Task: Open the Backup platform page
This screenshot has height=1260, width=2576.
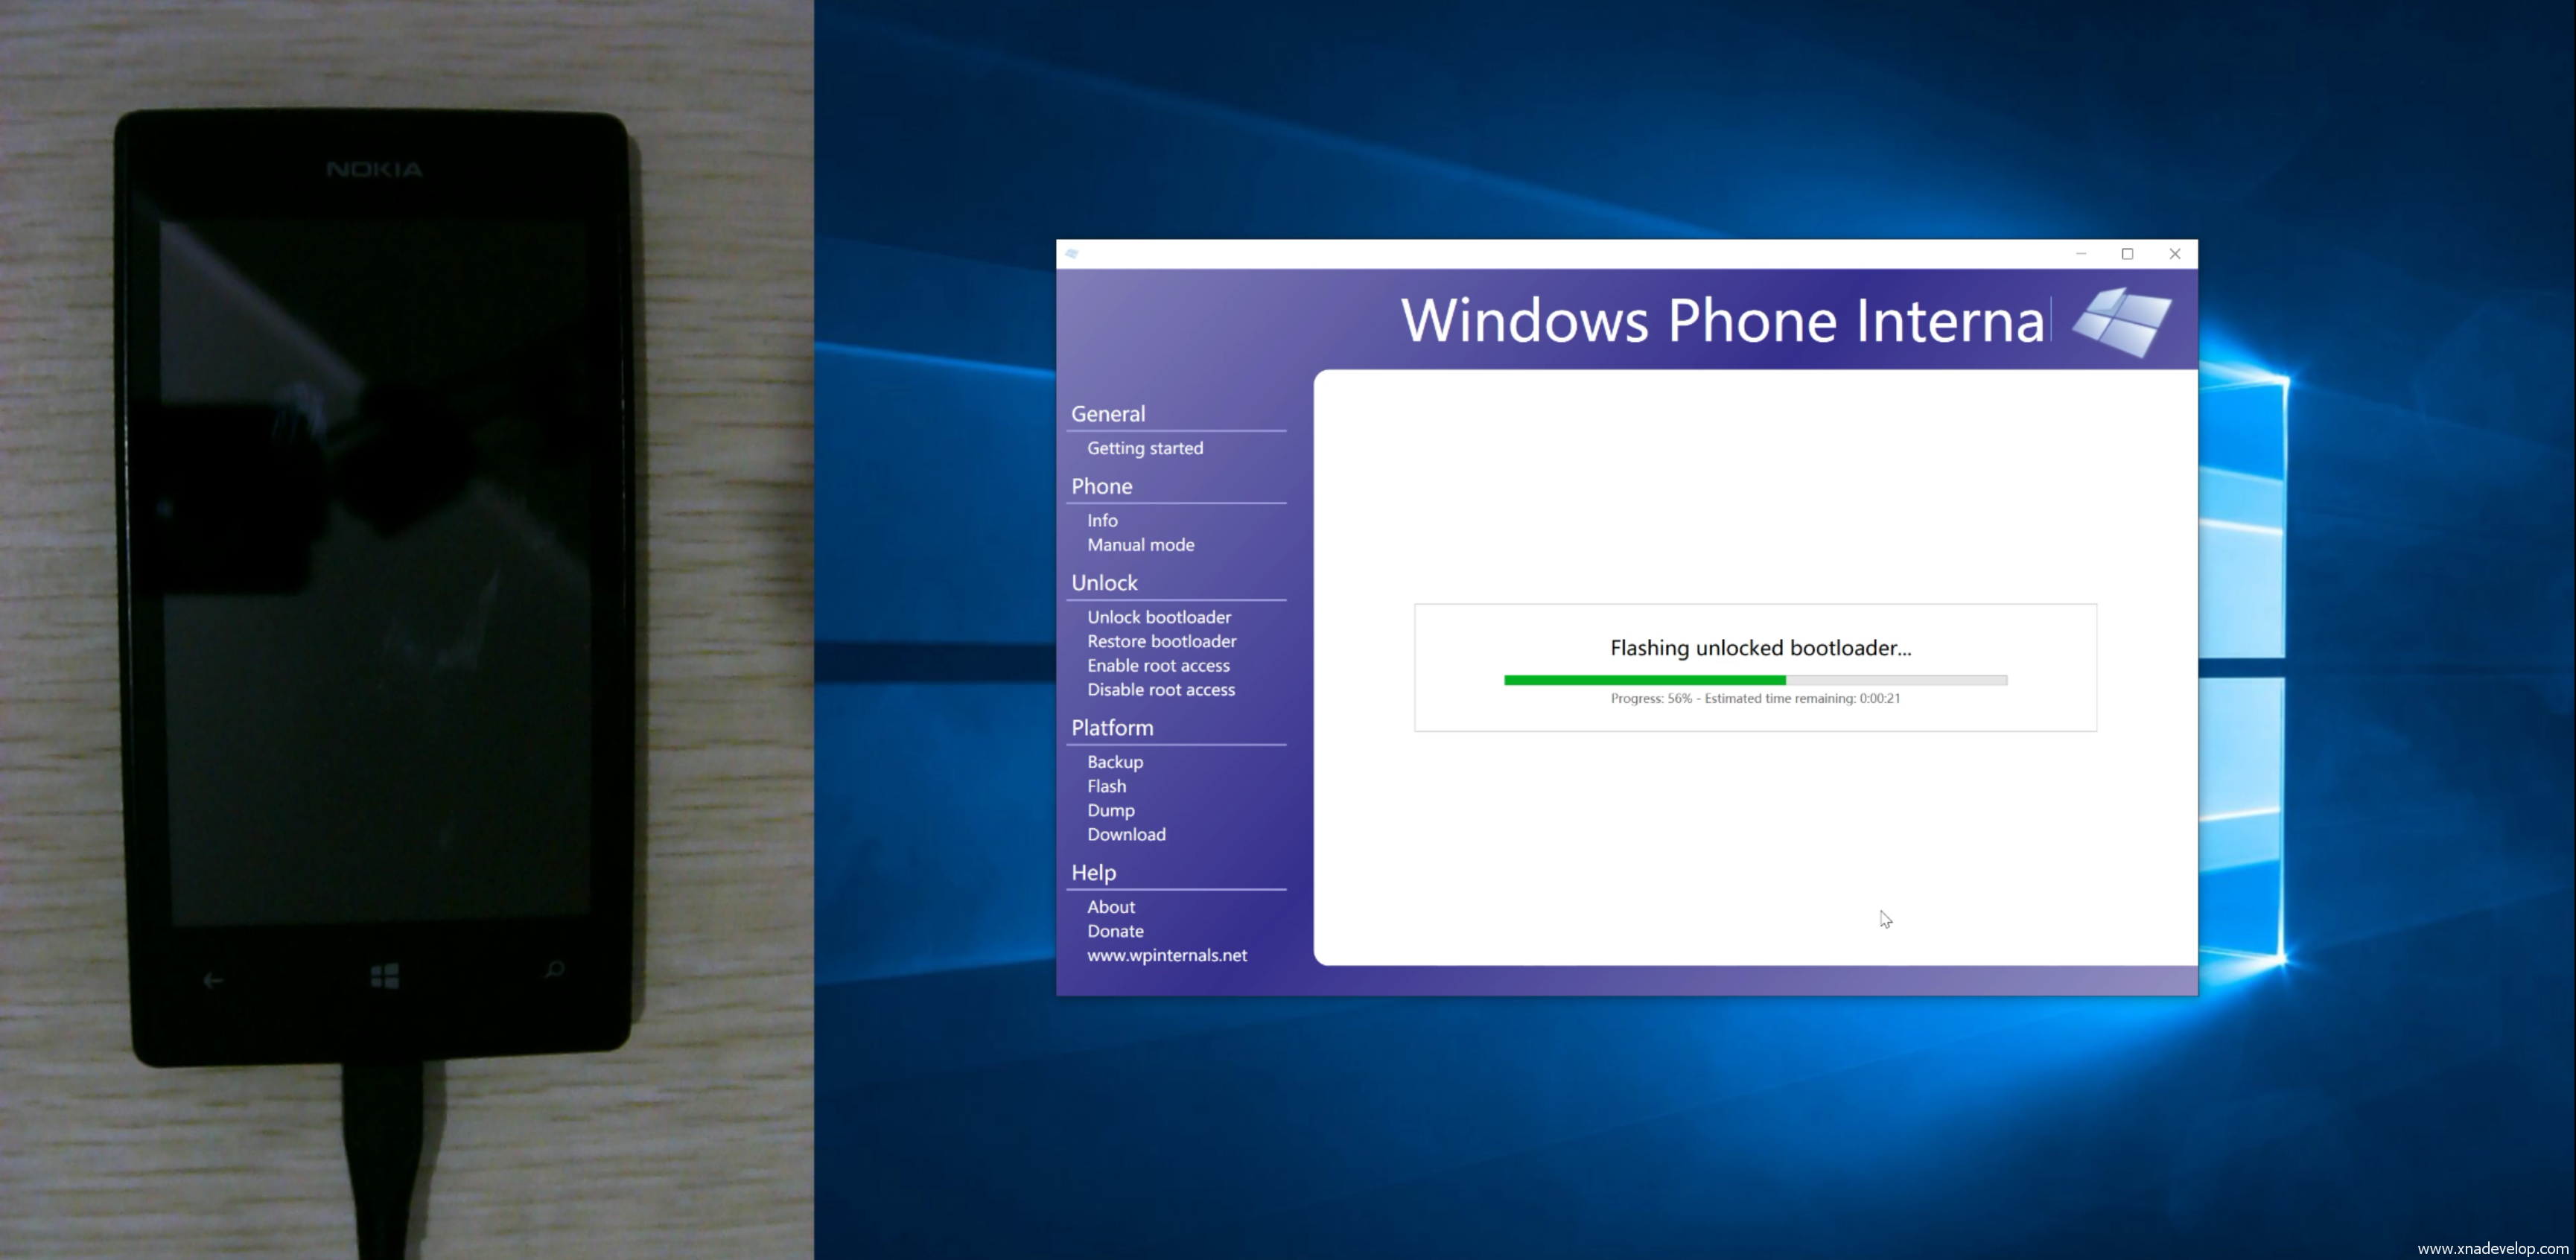Action: click(1115, 762)
